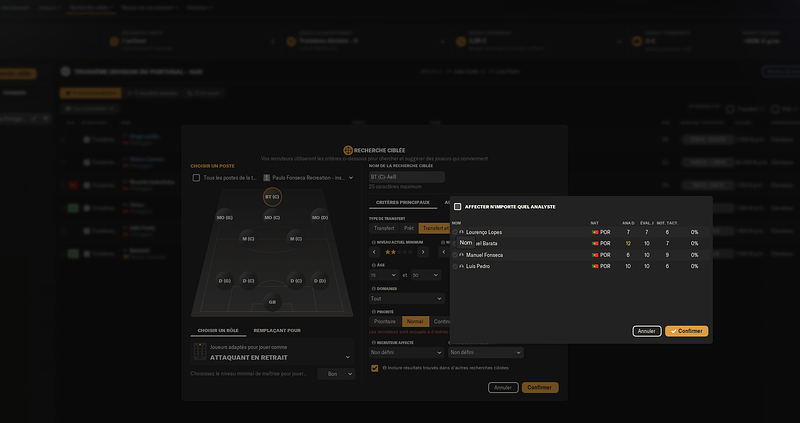Select the GB goalkeeper position on pitch
800x423 pixels.
(x=272, y=302)
